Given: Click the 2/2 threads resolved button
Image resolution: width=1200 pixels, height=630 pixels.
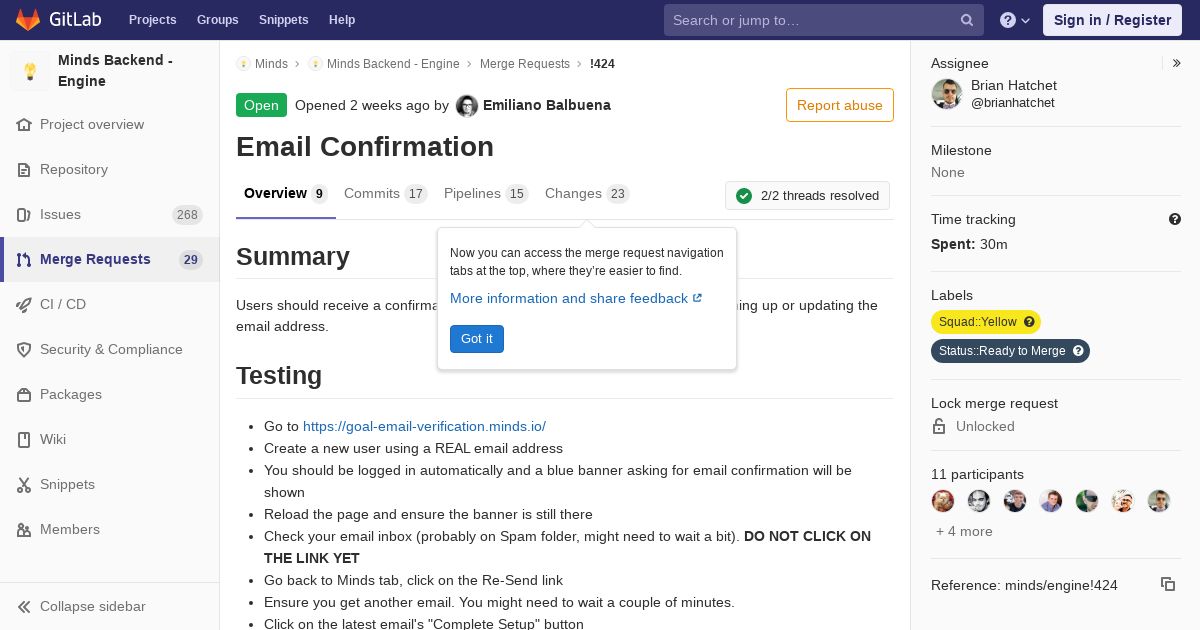Looking at the screenshot, I should tap(807, 196).
